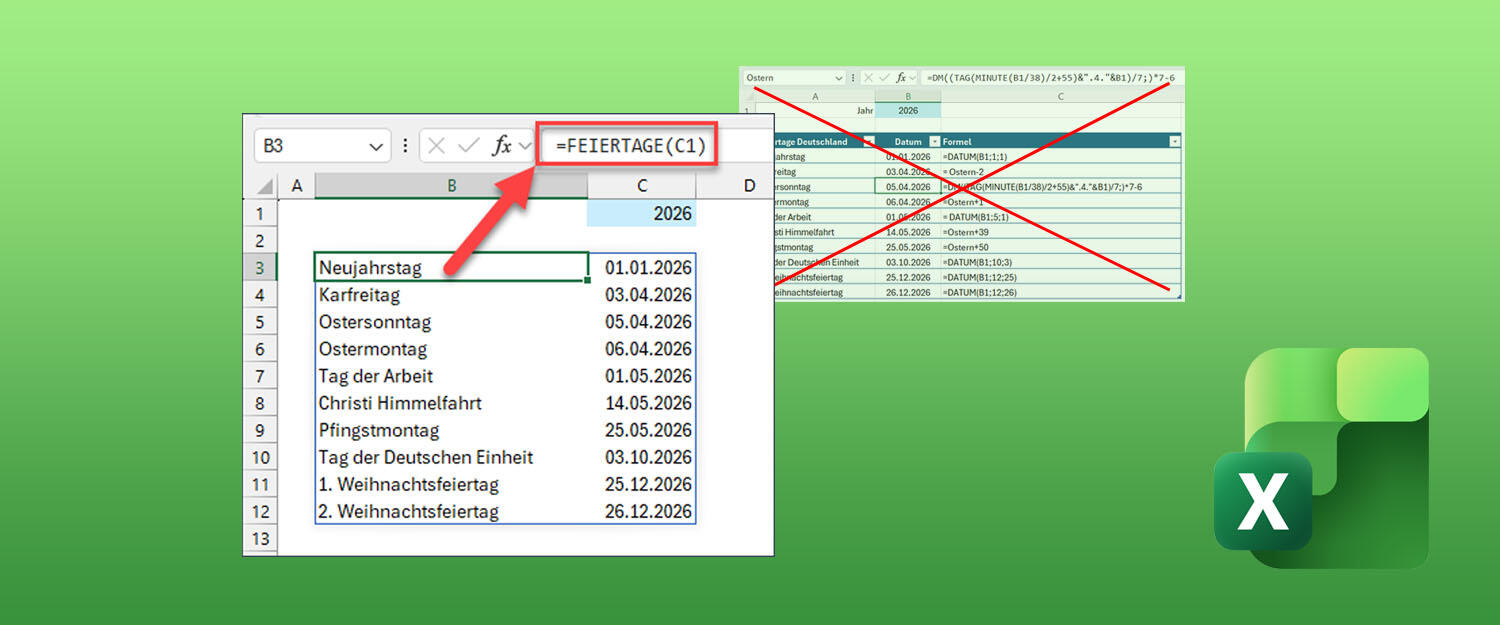Open the Datum column filter dropdown
The image size is (1500, 625).
point(935,141)
